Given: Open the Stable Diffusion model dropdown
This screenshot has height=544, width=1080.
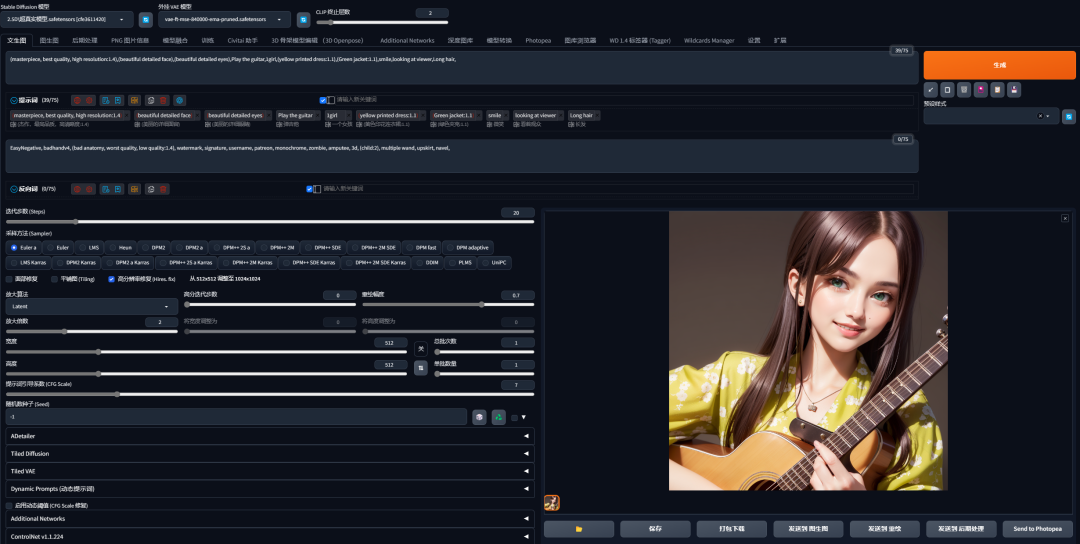Looking at the screenshot, I should pyautogui.click(x=67, y=19).
